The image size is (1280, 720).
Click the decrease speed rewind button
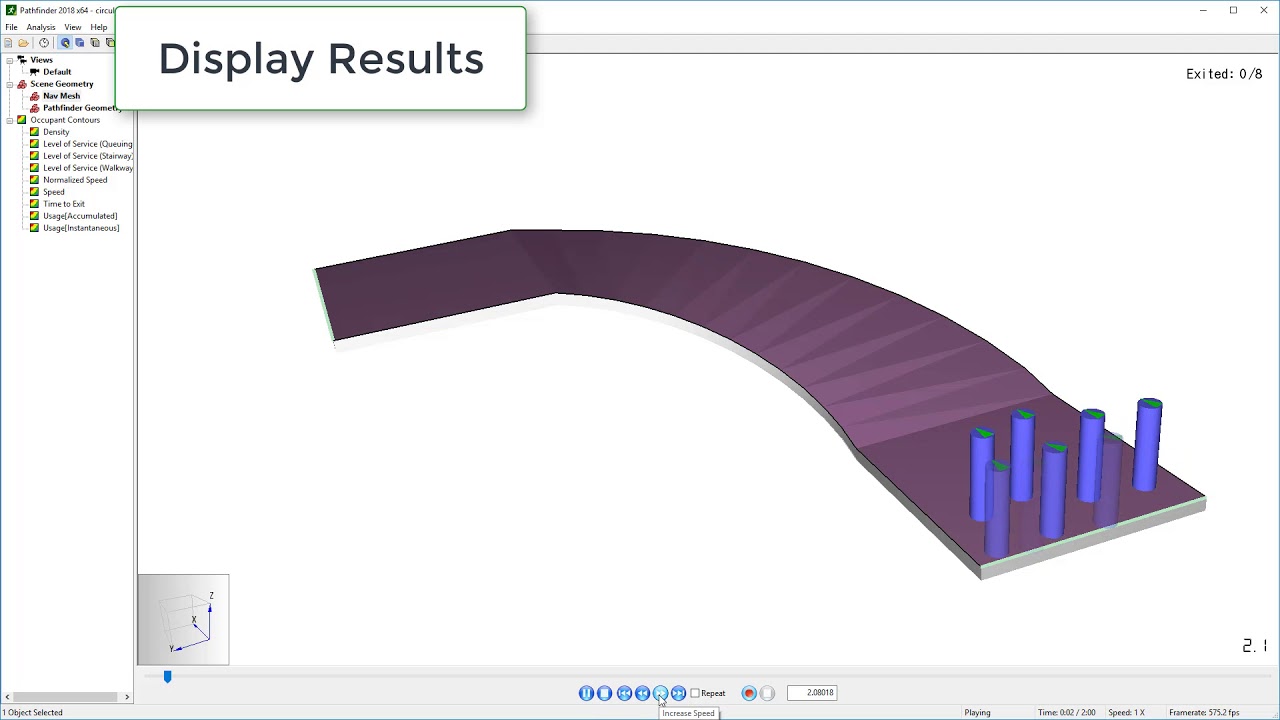(642, 693)
